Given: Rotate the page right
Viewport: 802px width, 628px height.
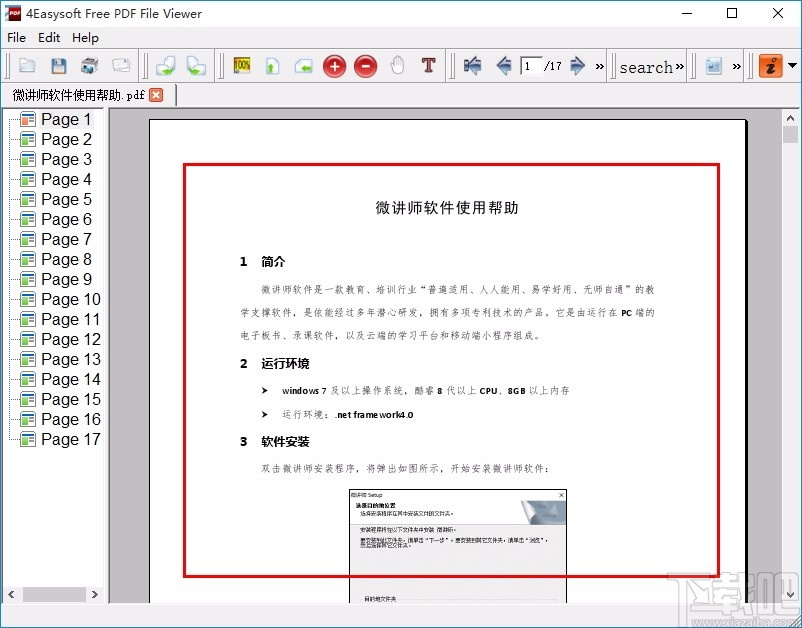Looking at the screenshot, I should pos(196,66).
